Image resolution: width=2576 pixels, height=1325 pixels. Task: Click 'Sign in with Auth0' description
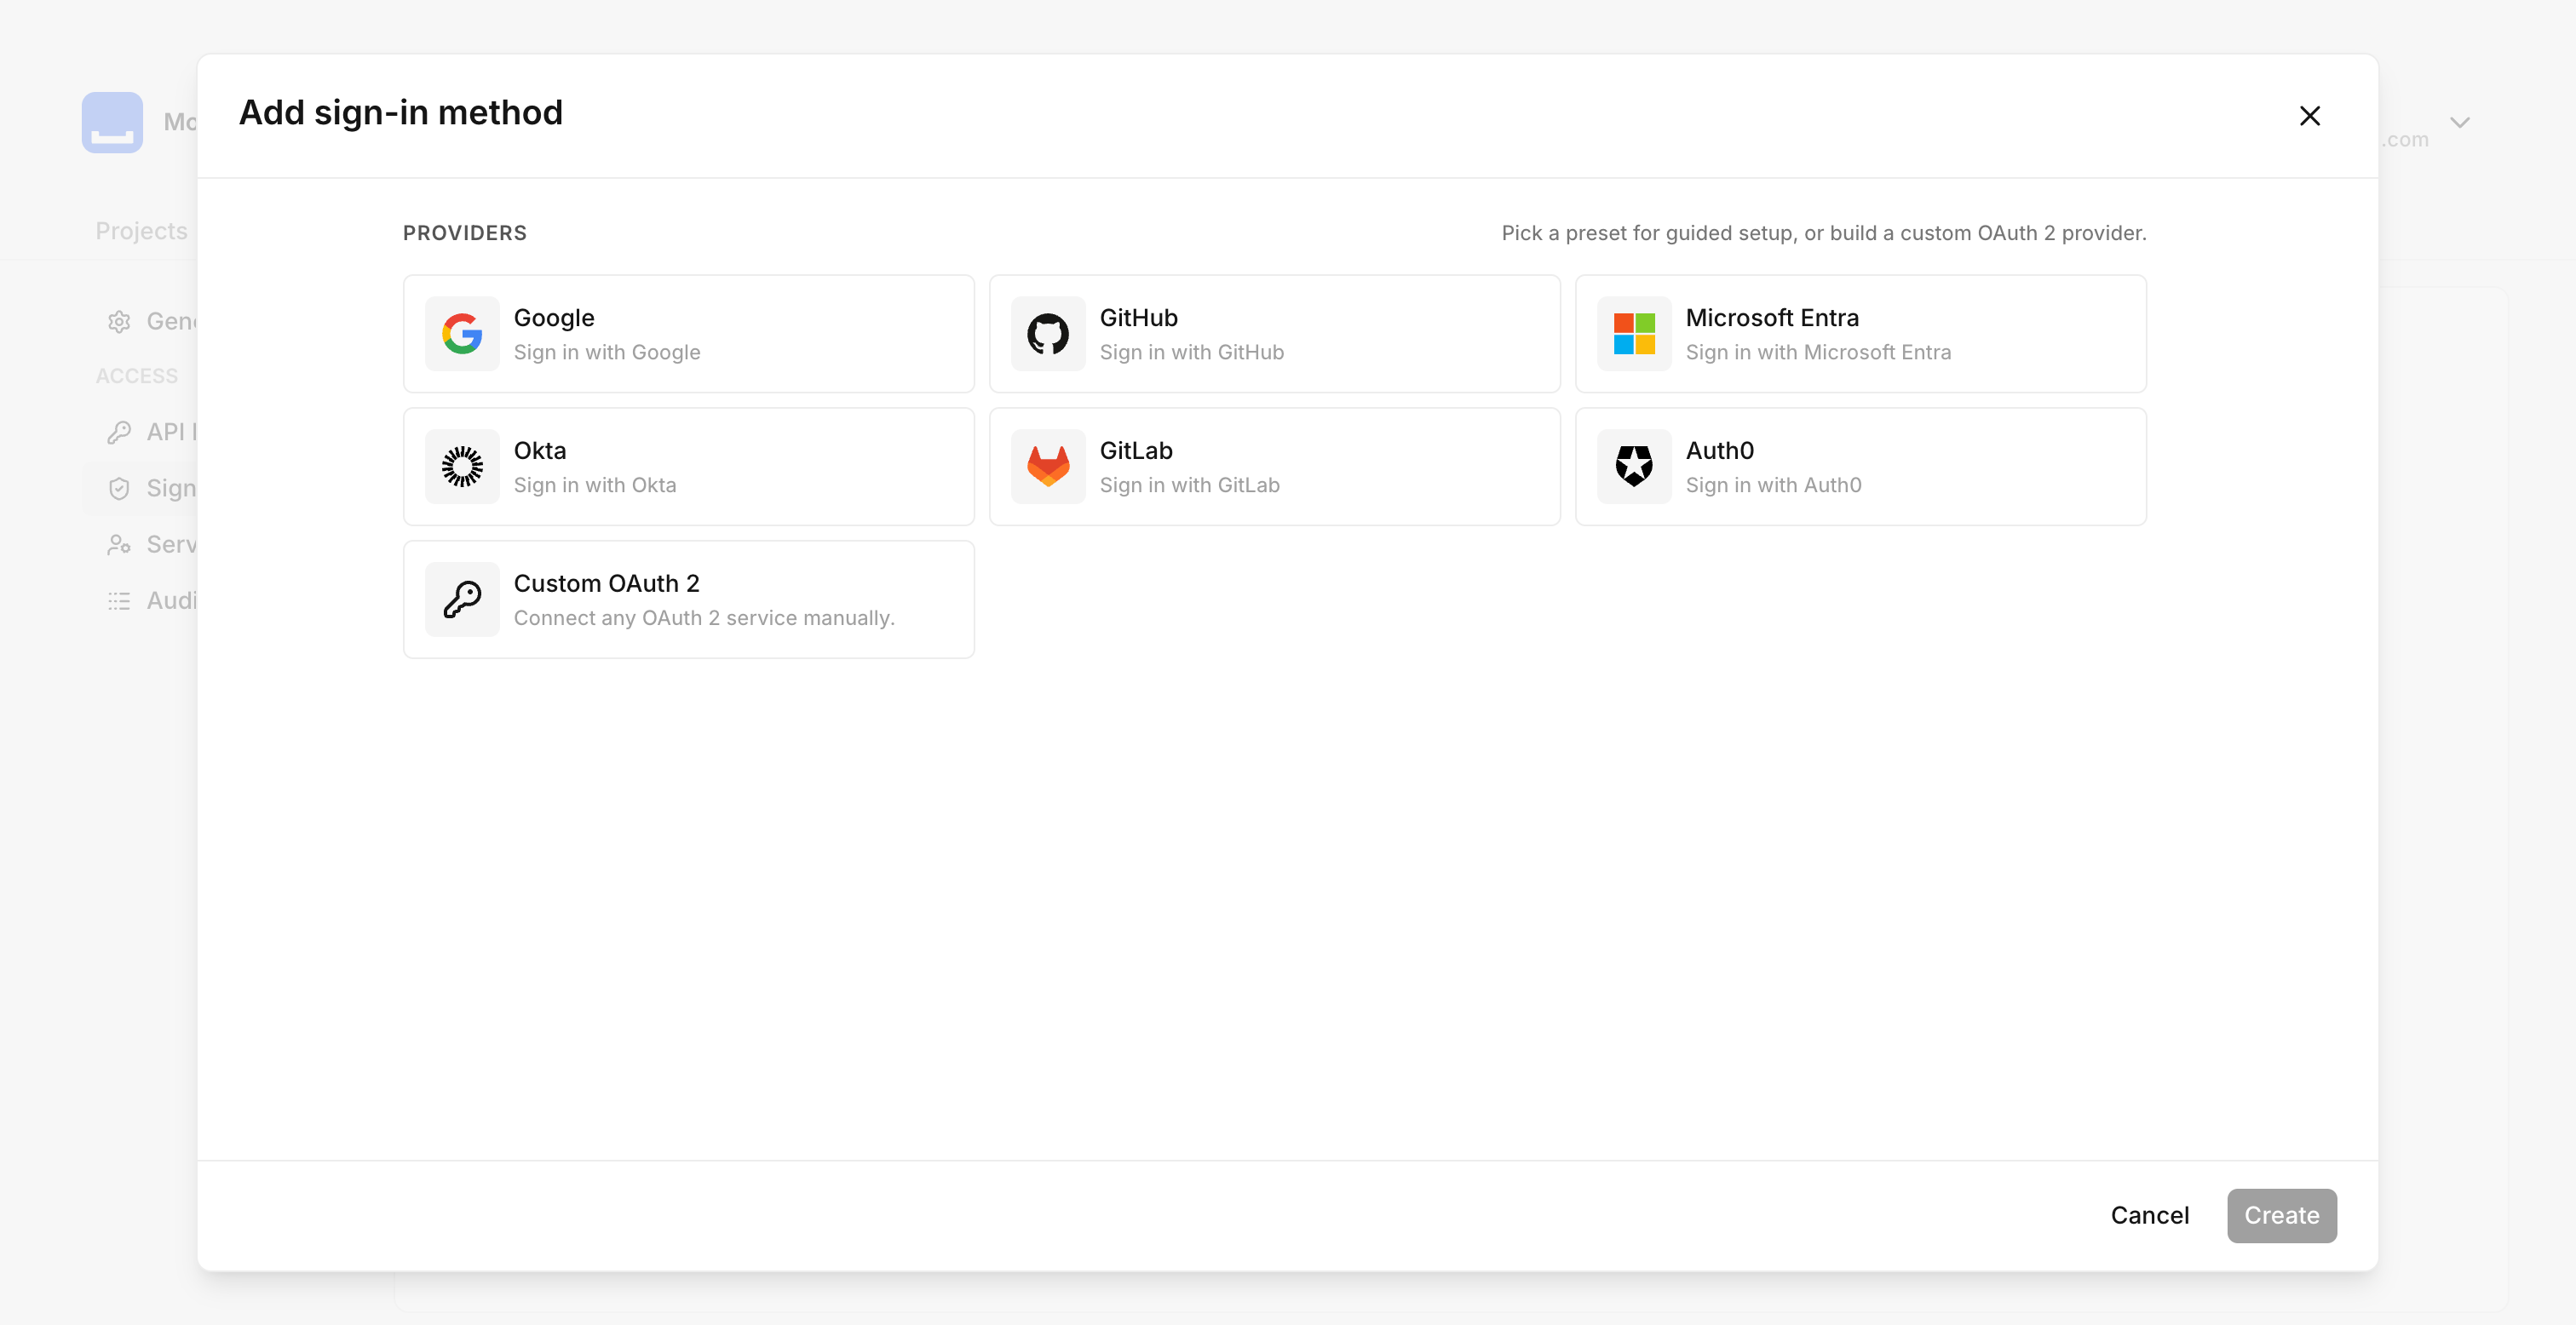pyautogui.click(x=1774, y=485)
